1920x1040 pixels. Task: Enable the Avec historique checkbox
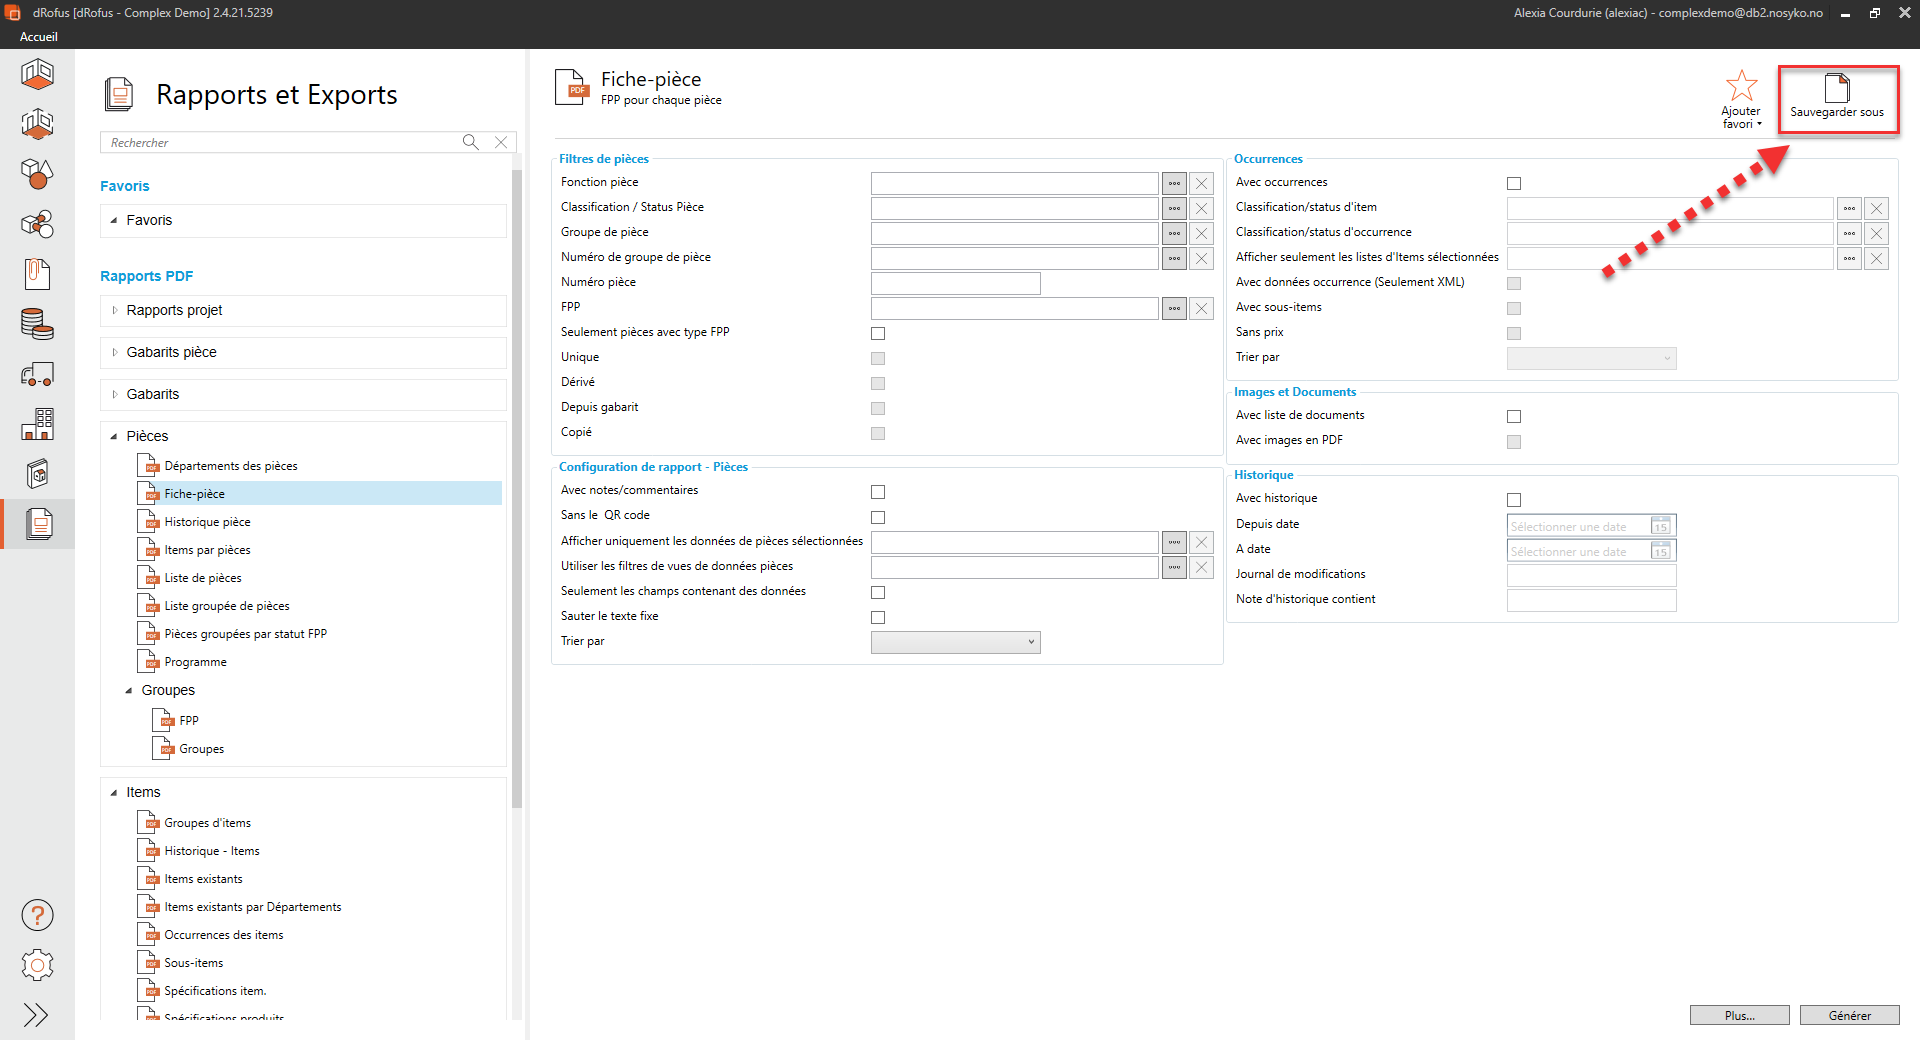(x=1514, y=500)
